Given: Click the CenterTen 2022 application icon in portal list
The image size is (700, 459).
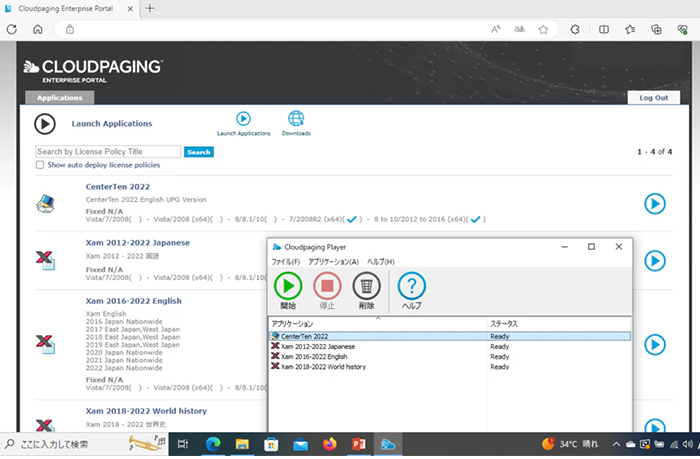Looking at the screenshot, I should pos(45,204).
